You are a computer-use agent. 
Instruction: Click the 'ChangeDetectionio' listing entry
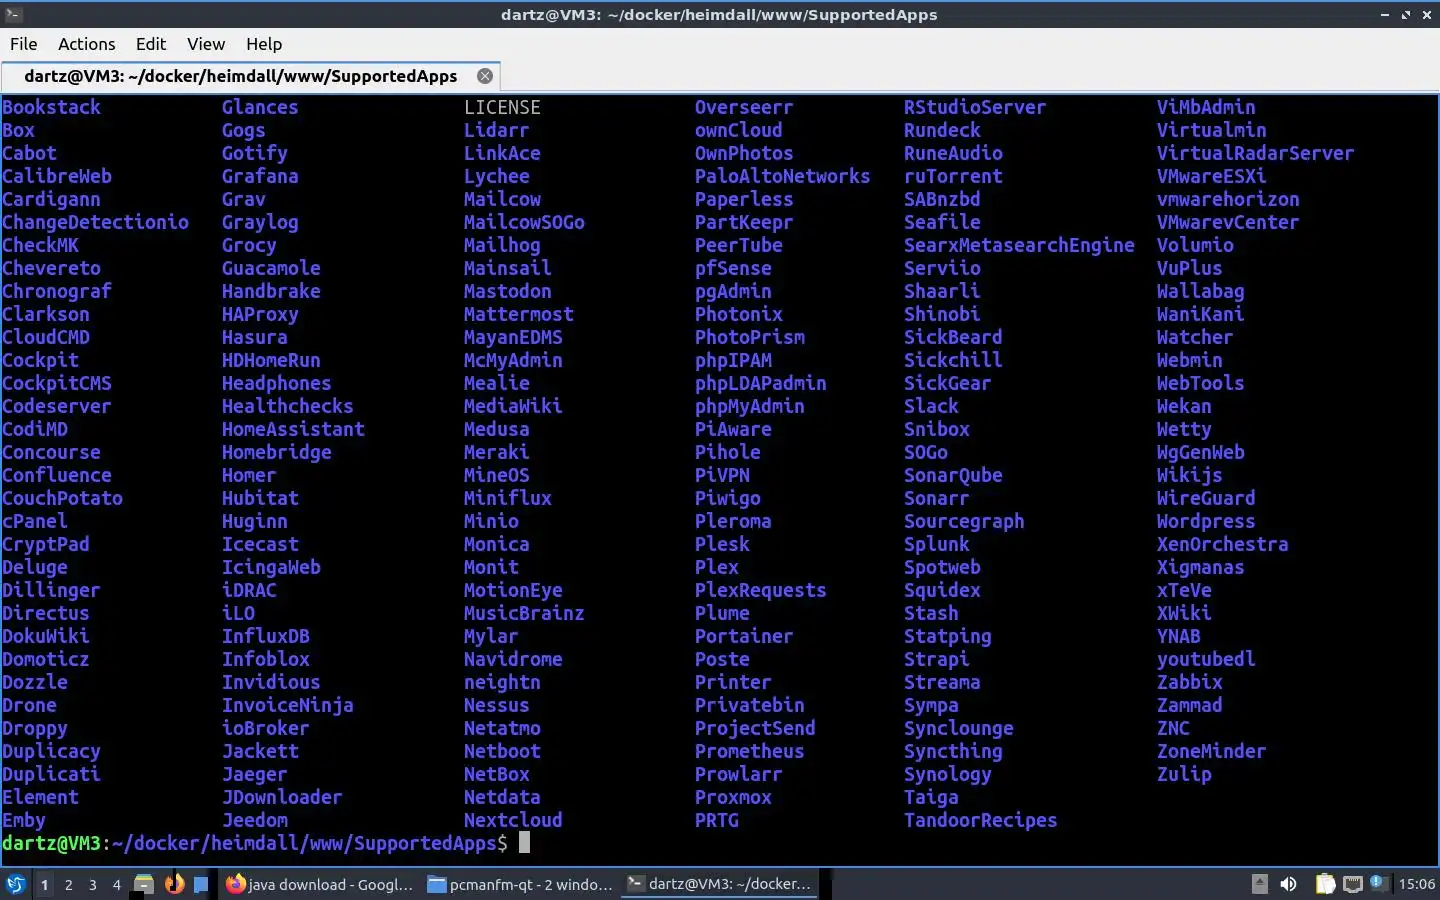(95, 222)
